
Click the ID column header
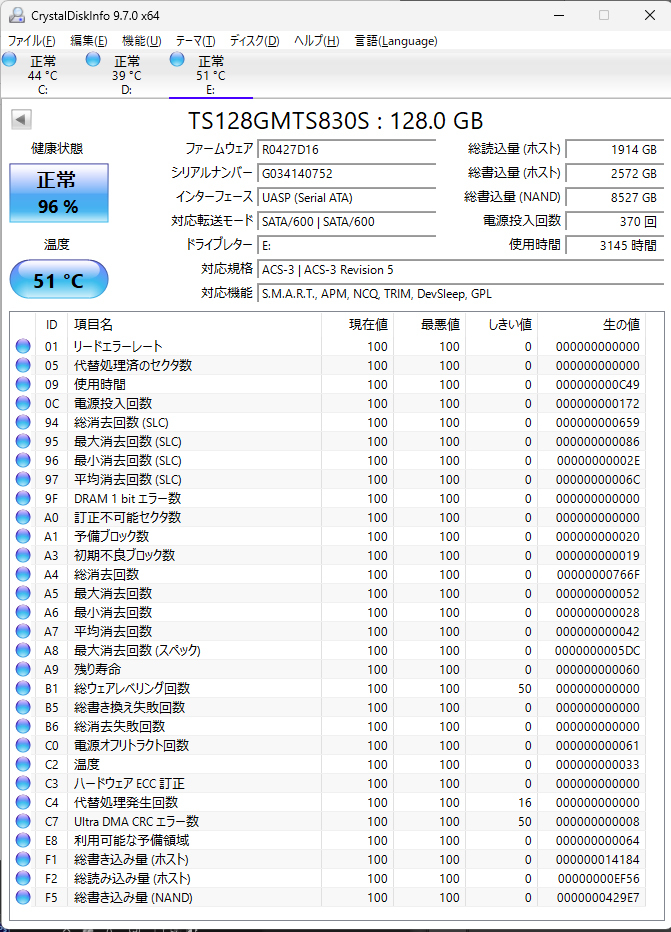point(51,325)
